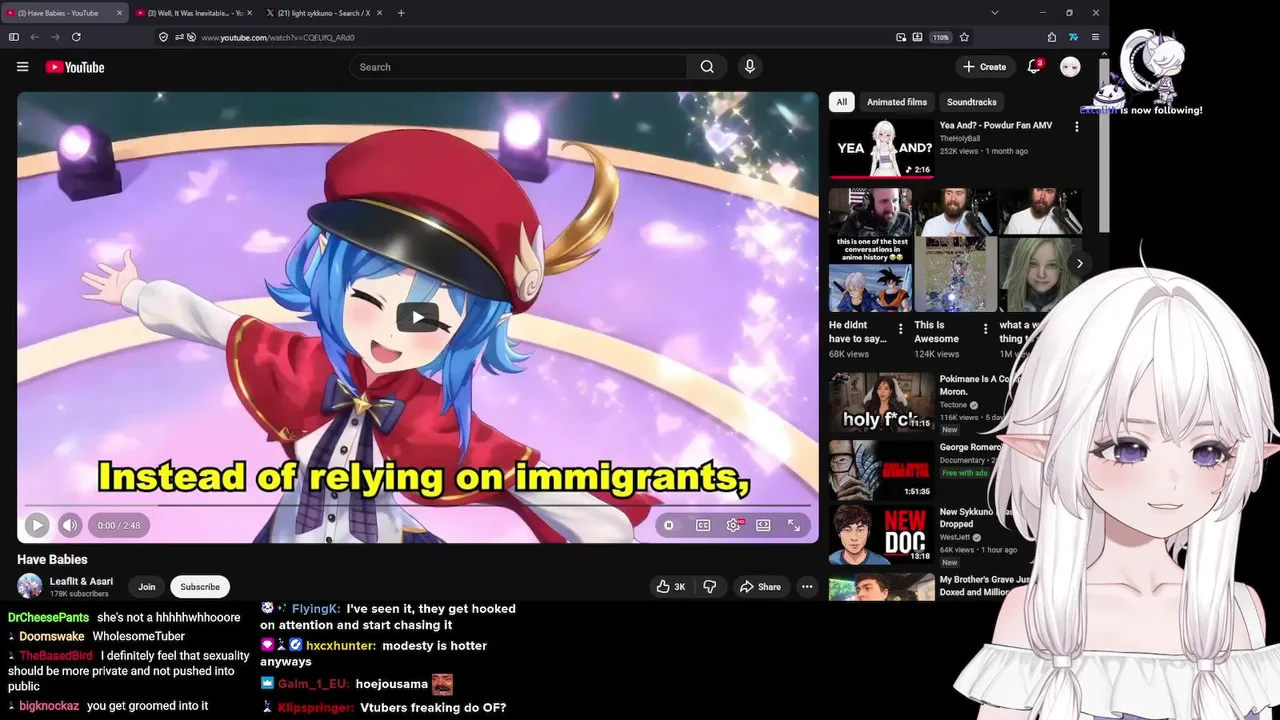Open options menu for Yea And? video
This screenshot has height=720, width=1280.
1077,127
